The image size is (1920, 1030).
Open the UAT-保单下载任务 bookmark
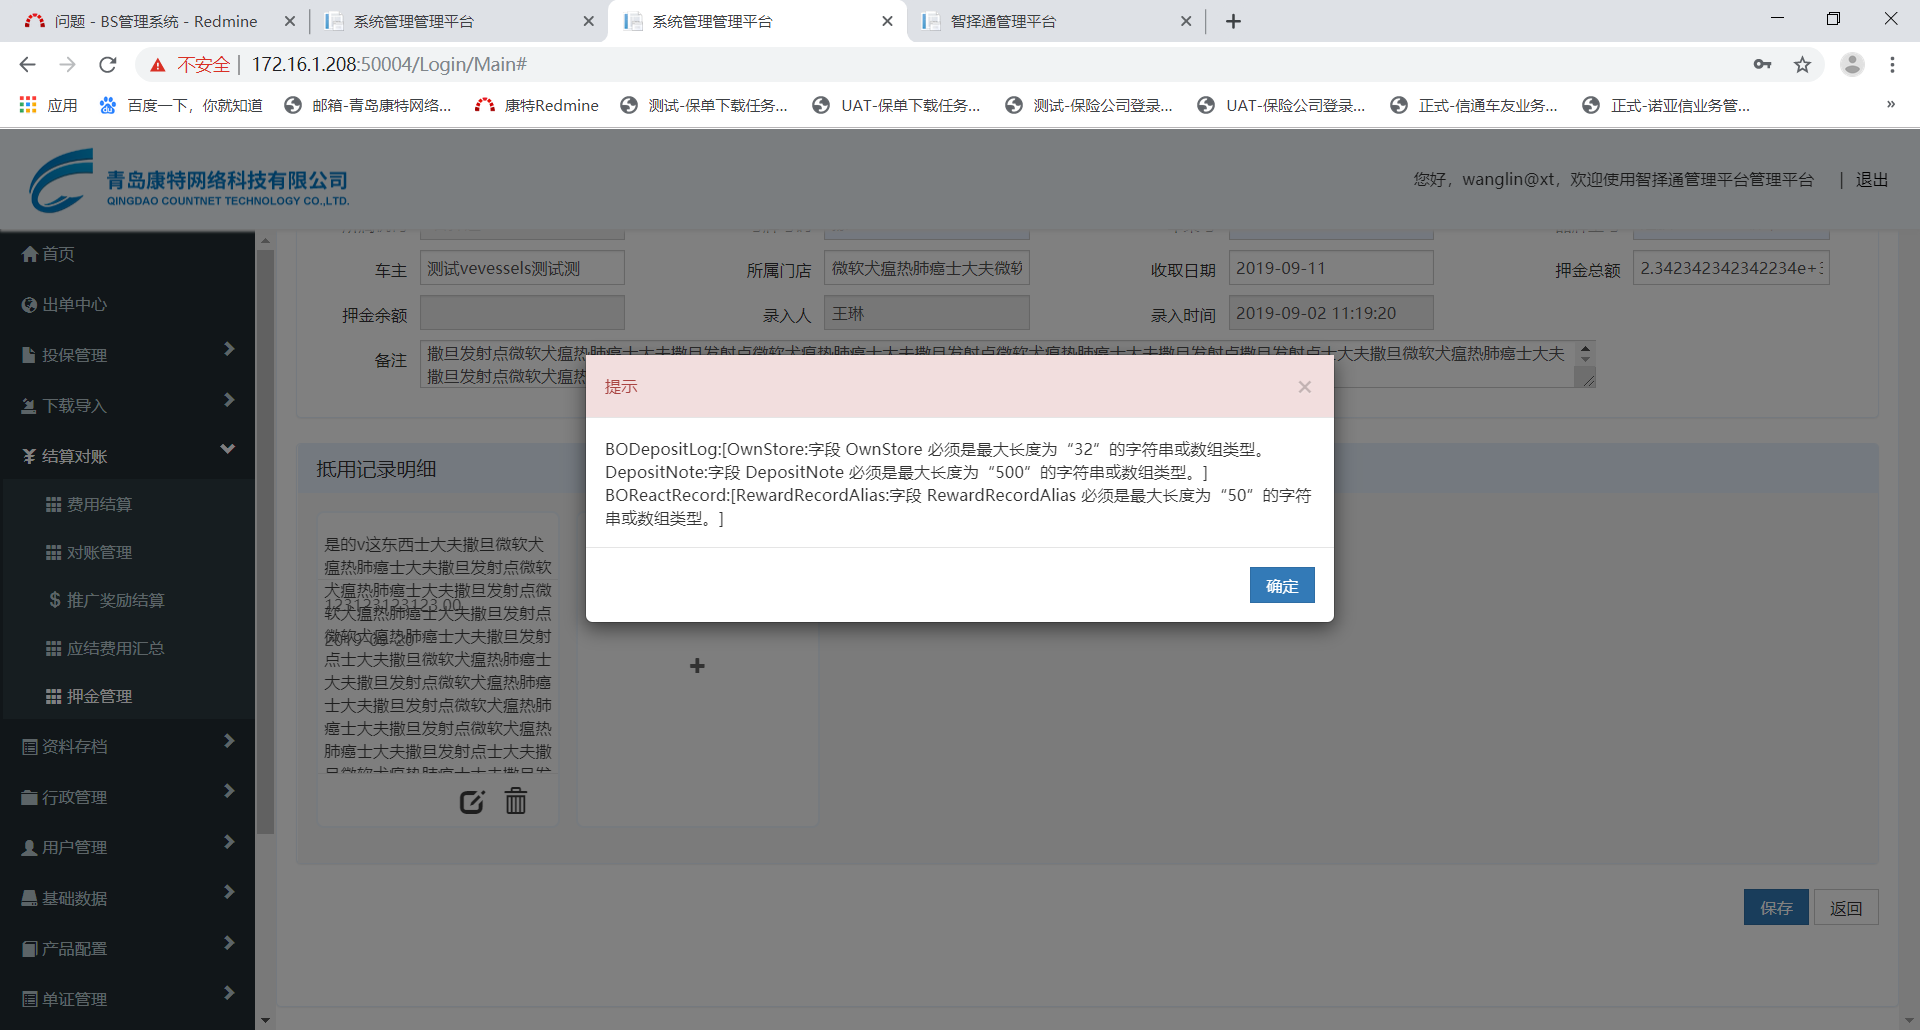coord(896,105)
